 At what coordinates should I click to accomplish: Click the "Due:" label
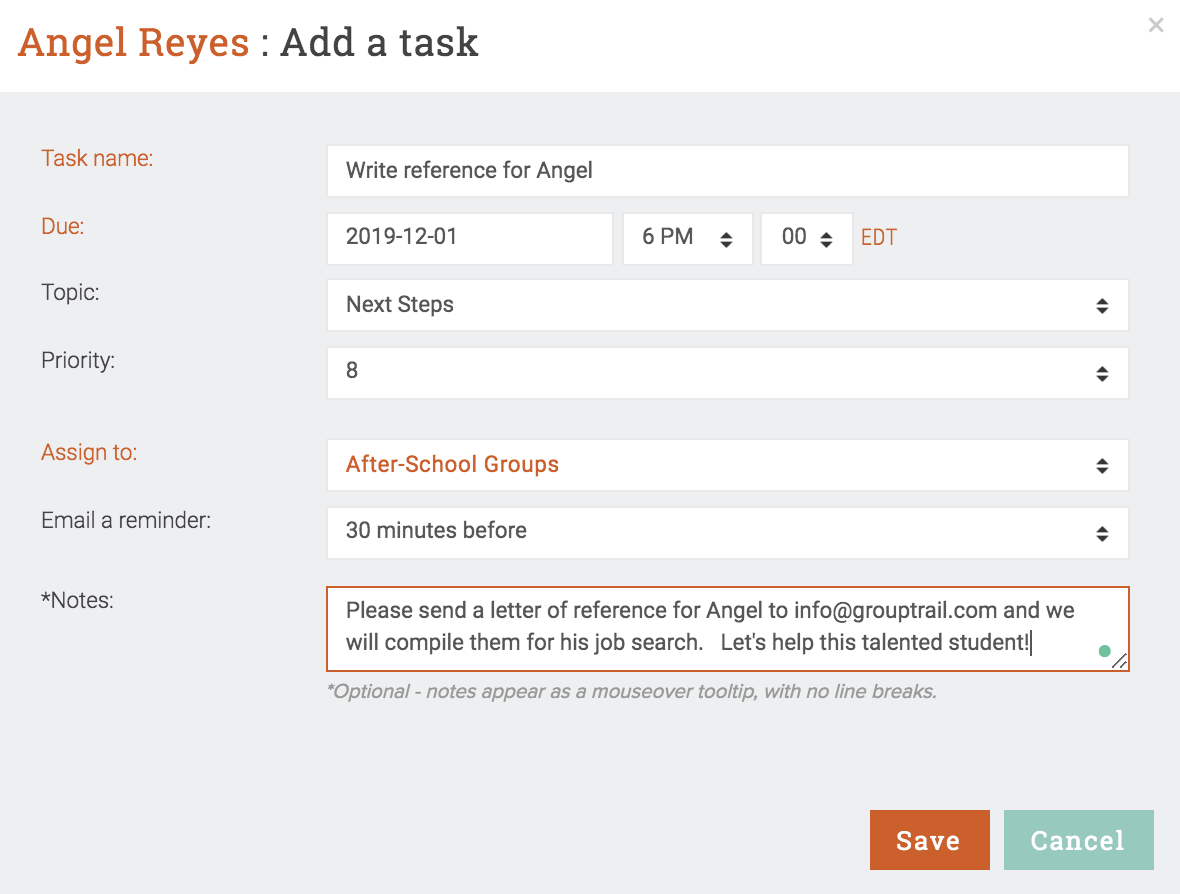[62, 226]
